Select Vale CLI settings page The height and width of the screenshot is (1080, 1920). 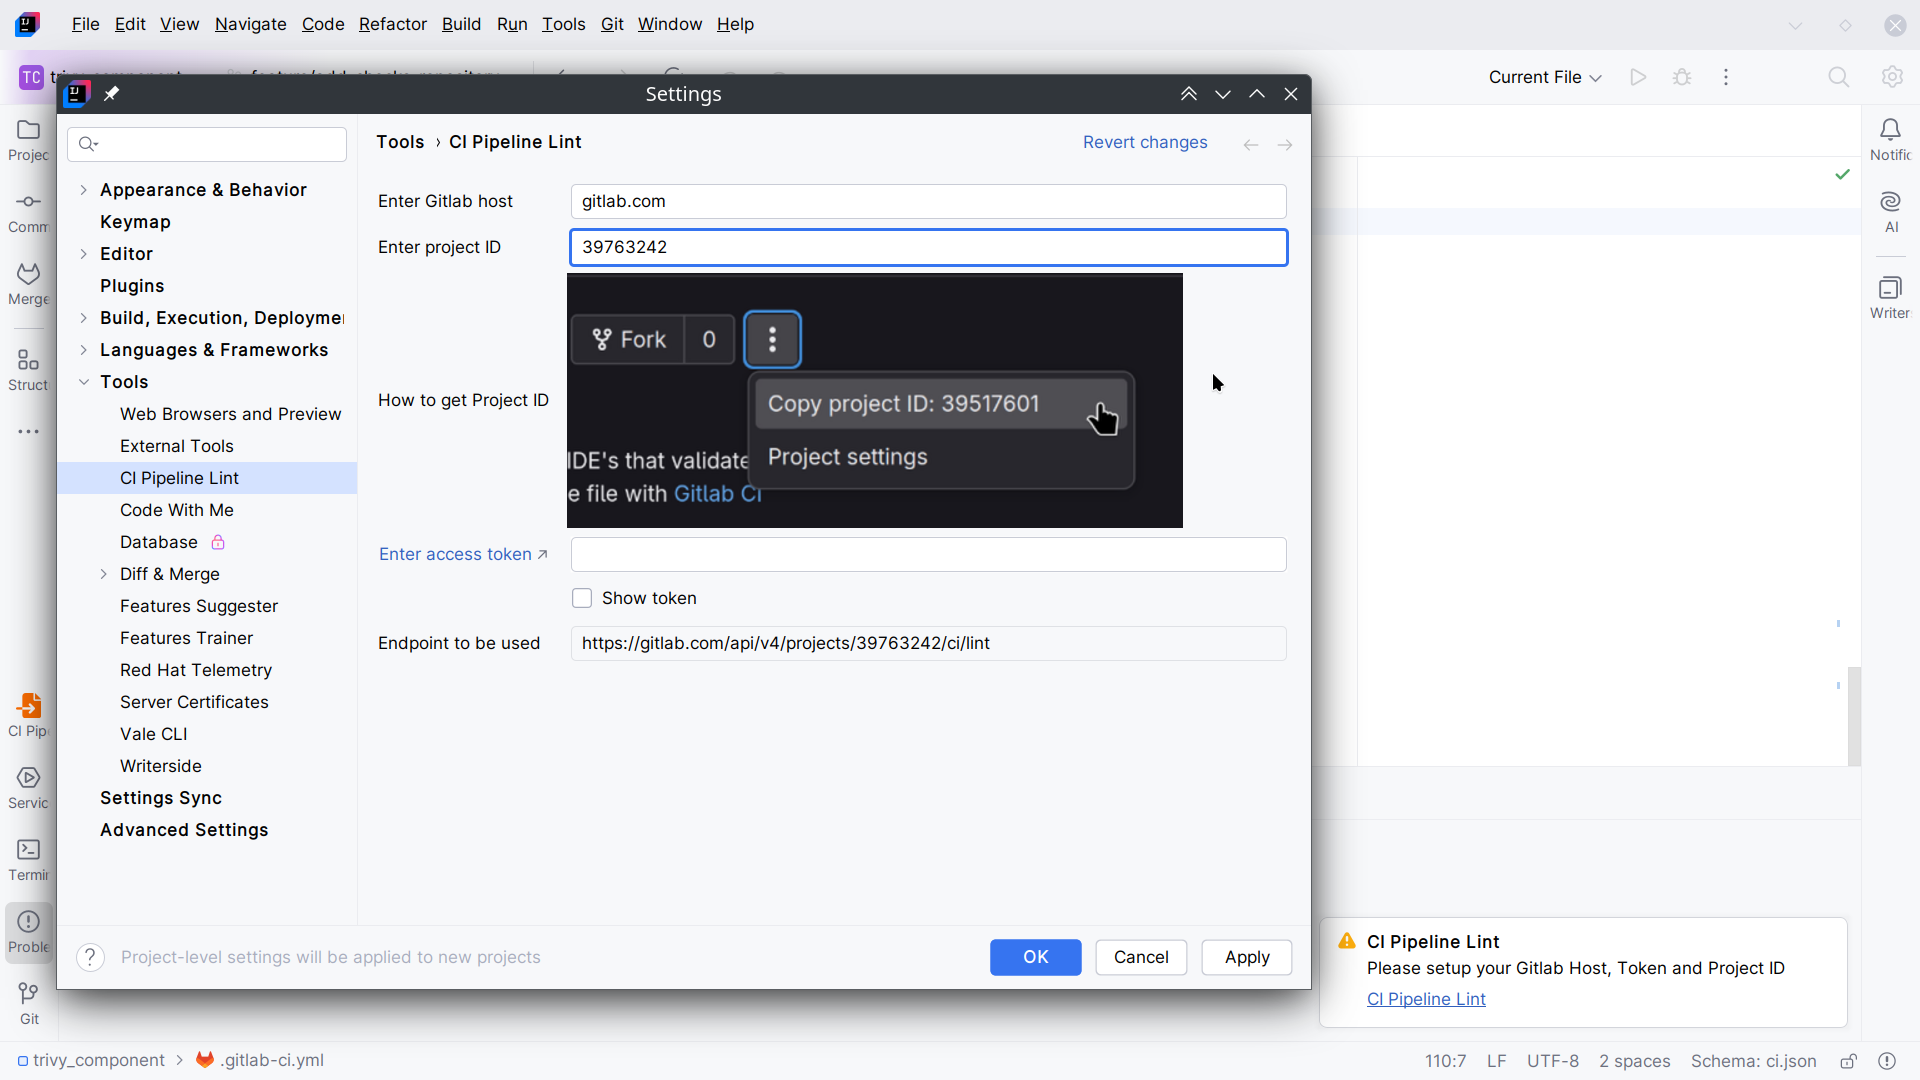pos(154,734)
